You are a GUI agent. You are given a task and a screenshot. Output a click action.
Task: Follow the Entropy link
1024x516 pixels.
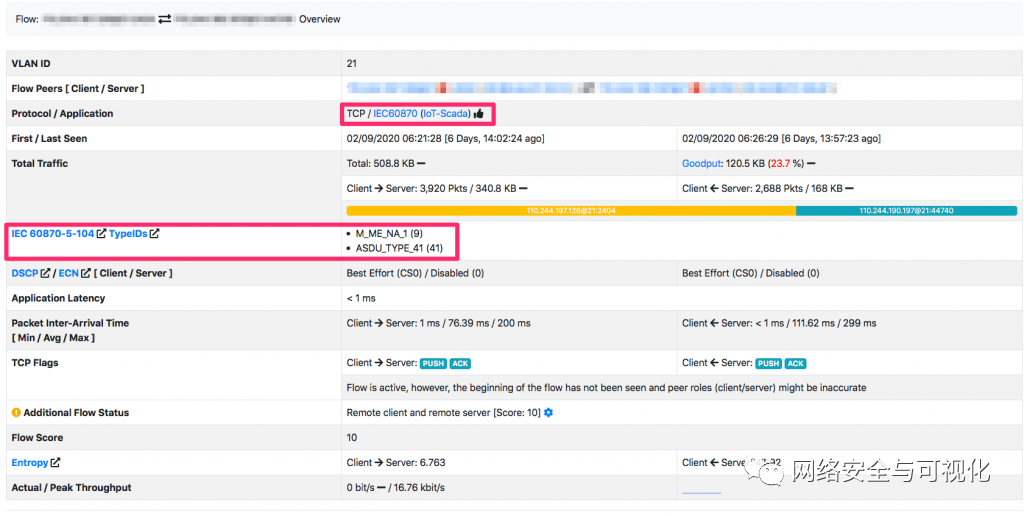click(30, 463)
